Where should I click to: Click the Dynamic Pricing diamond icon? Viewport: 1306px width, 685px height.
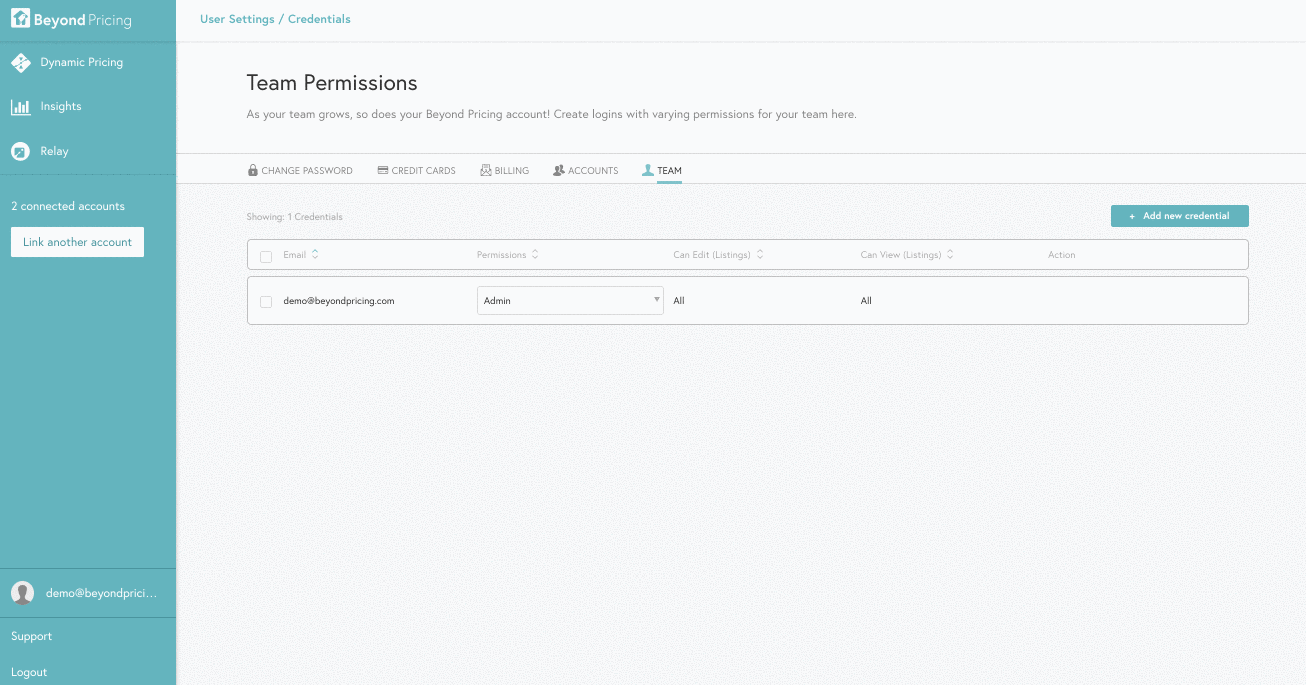click(21, 63)
